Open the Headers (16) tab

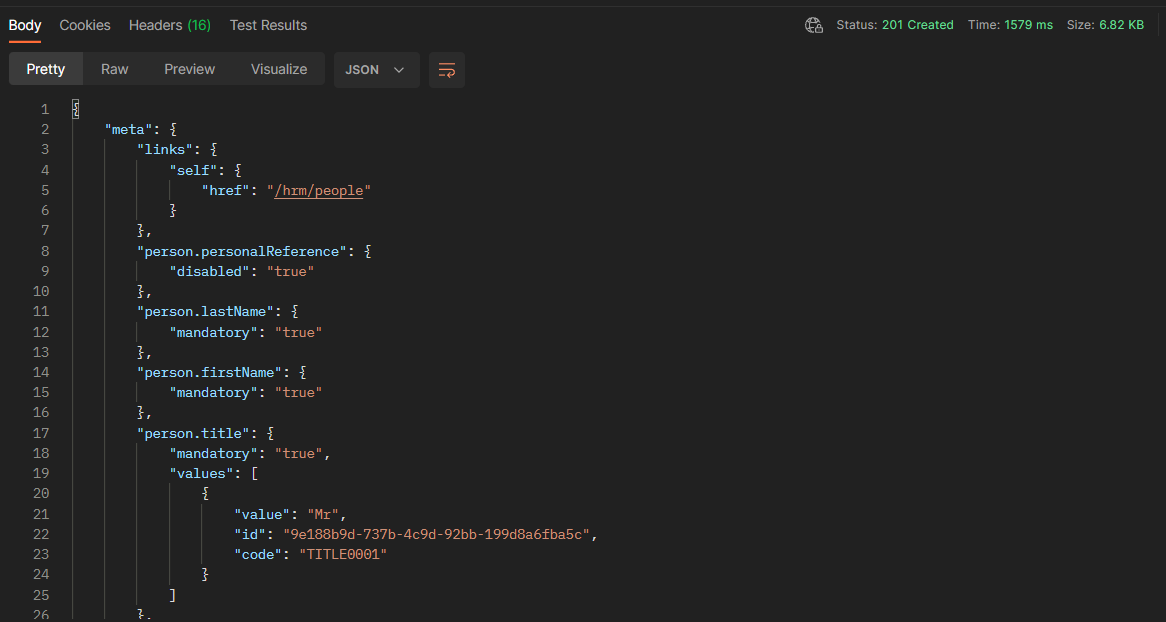(x=169, y=25)
